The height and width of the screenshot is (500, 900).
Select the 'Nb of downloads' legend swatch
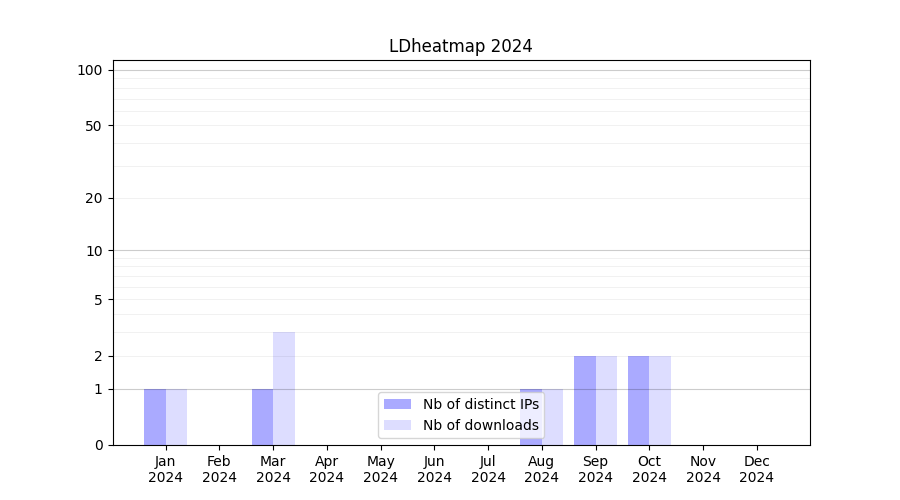pyautogui.click(x=397, y=425)
